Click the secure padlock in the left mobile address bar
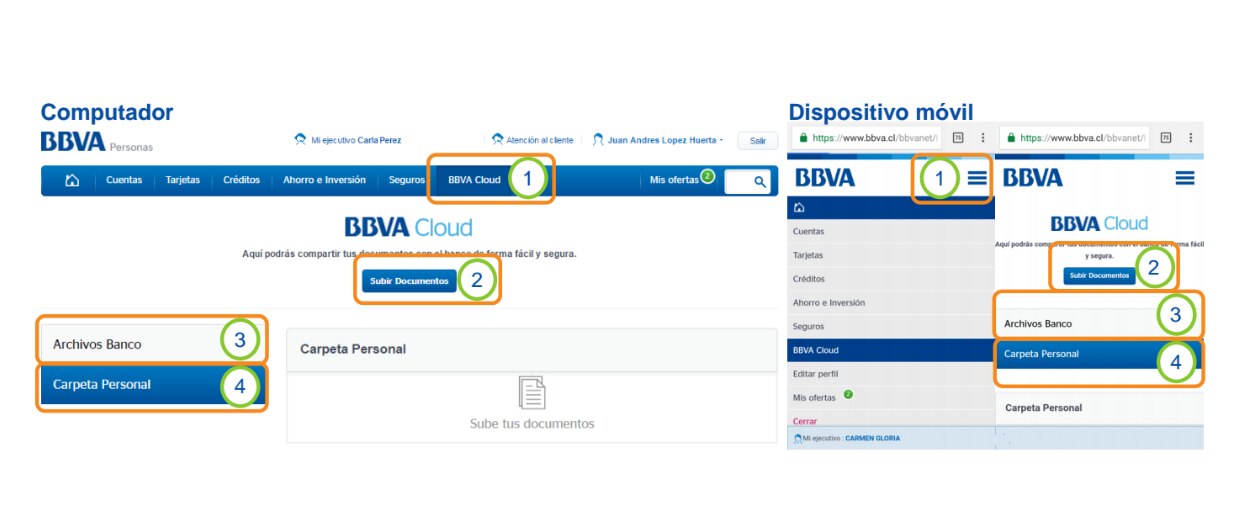Viewport: 1243px width, 530px height. [x=802, y=138]
